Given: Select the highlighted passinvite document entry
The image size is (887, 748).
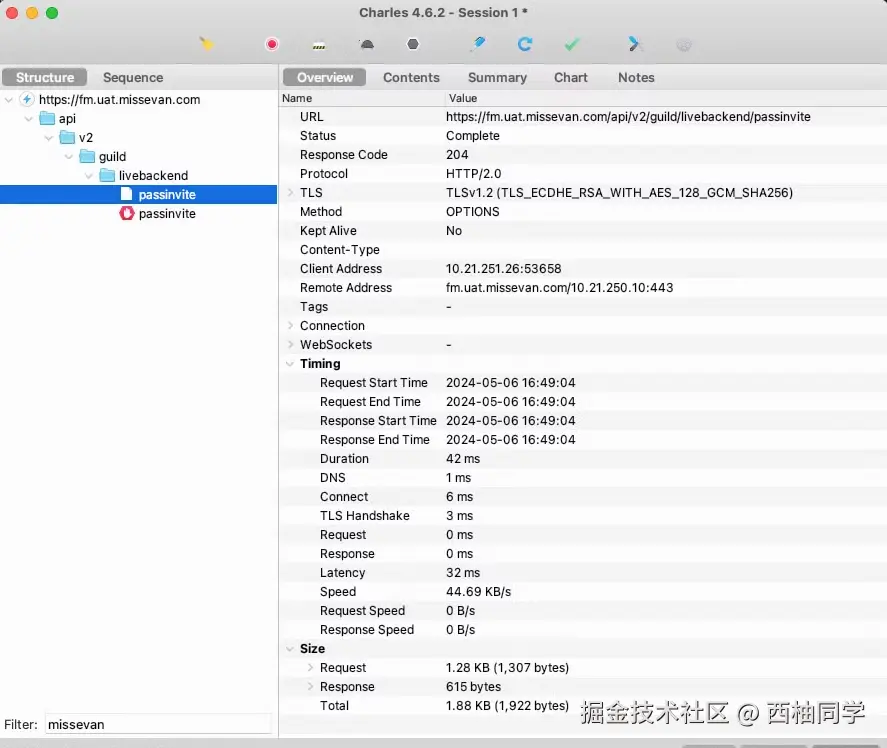Looking at the screenshot, I should (x=139, y=194).
